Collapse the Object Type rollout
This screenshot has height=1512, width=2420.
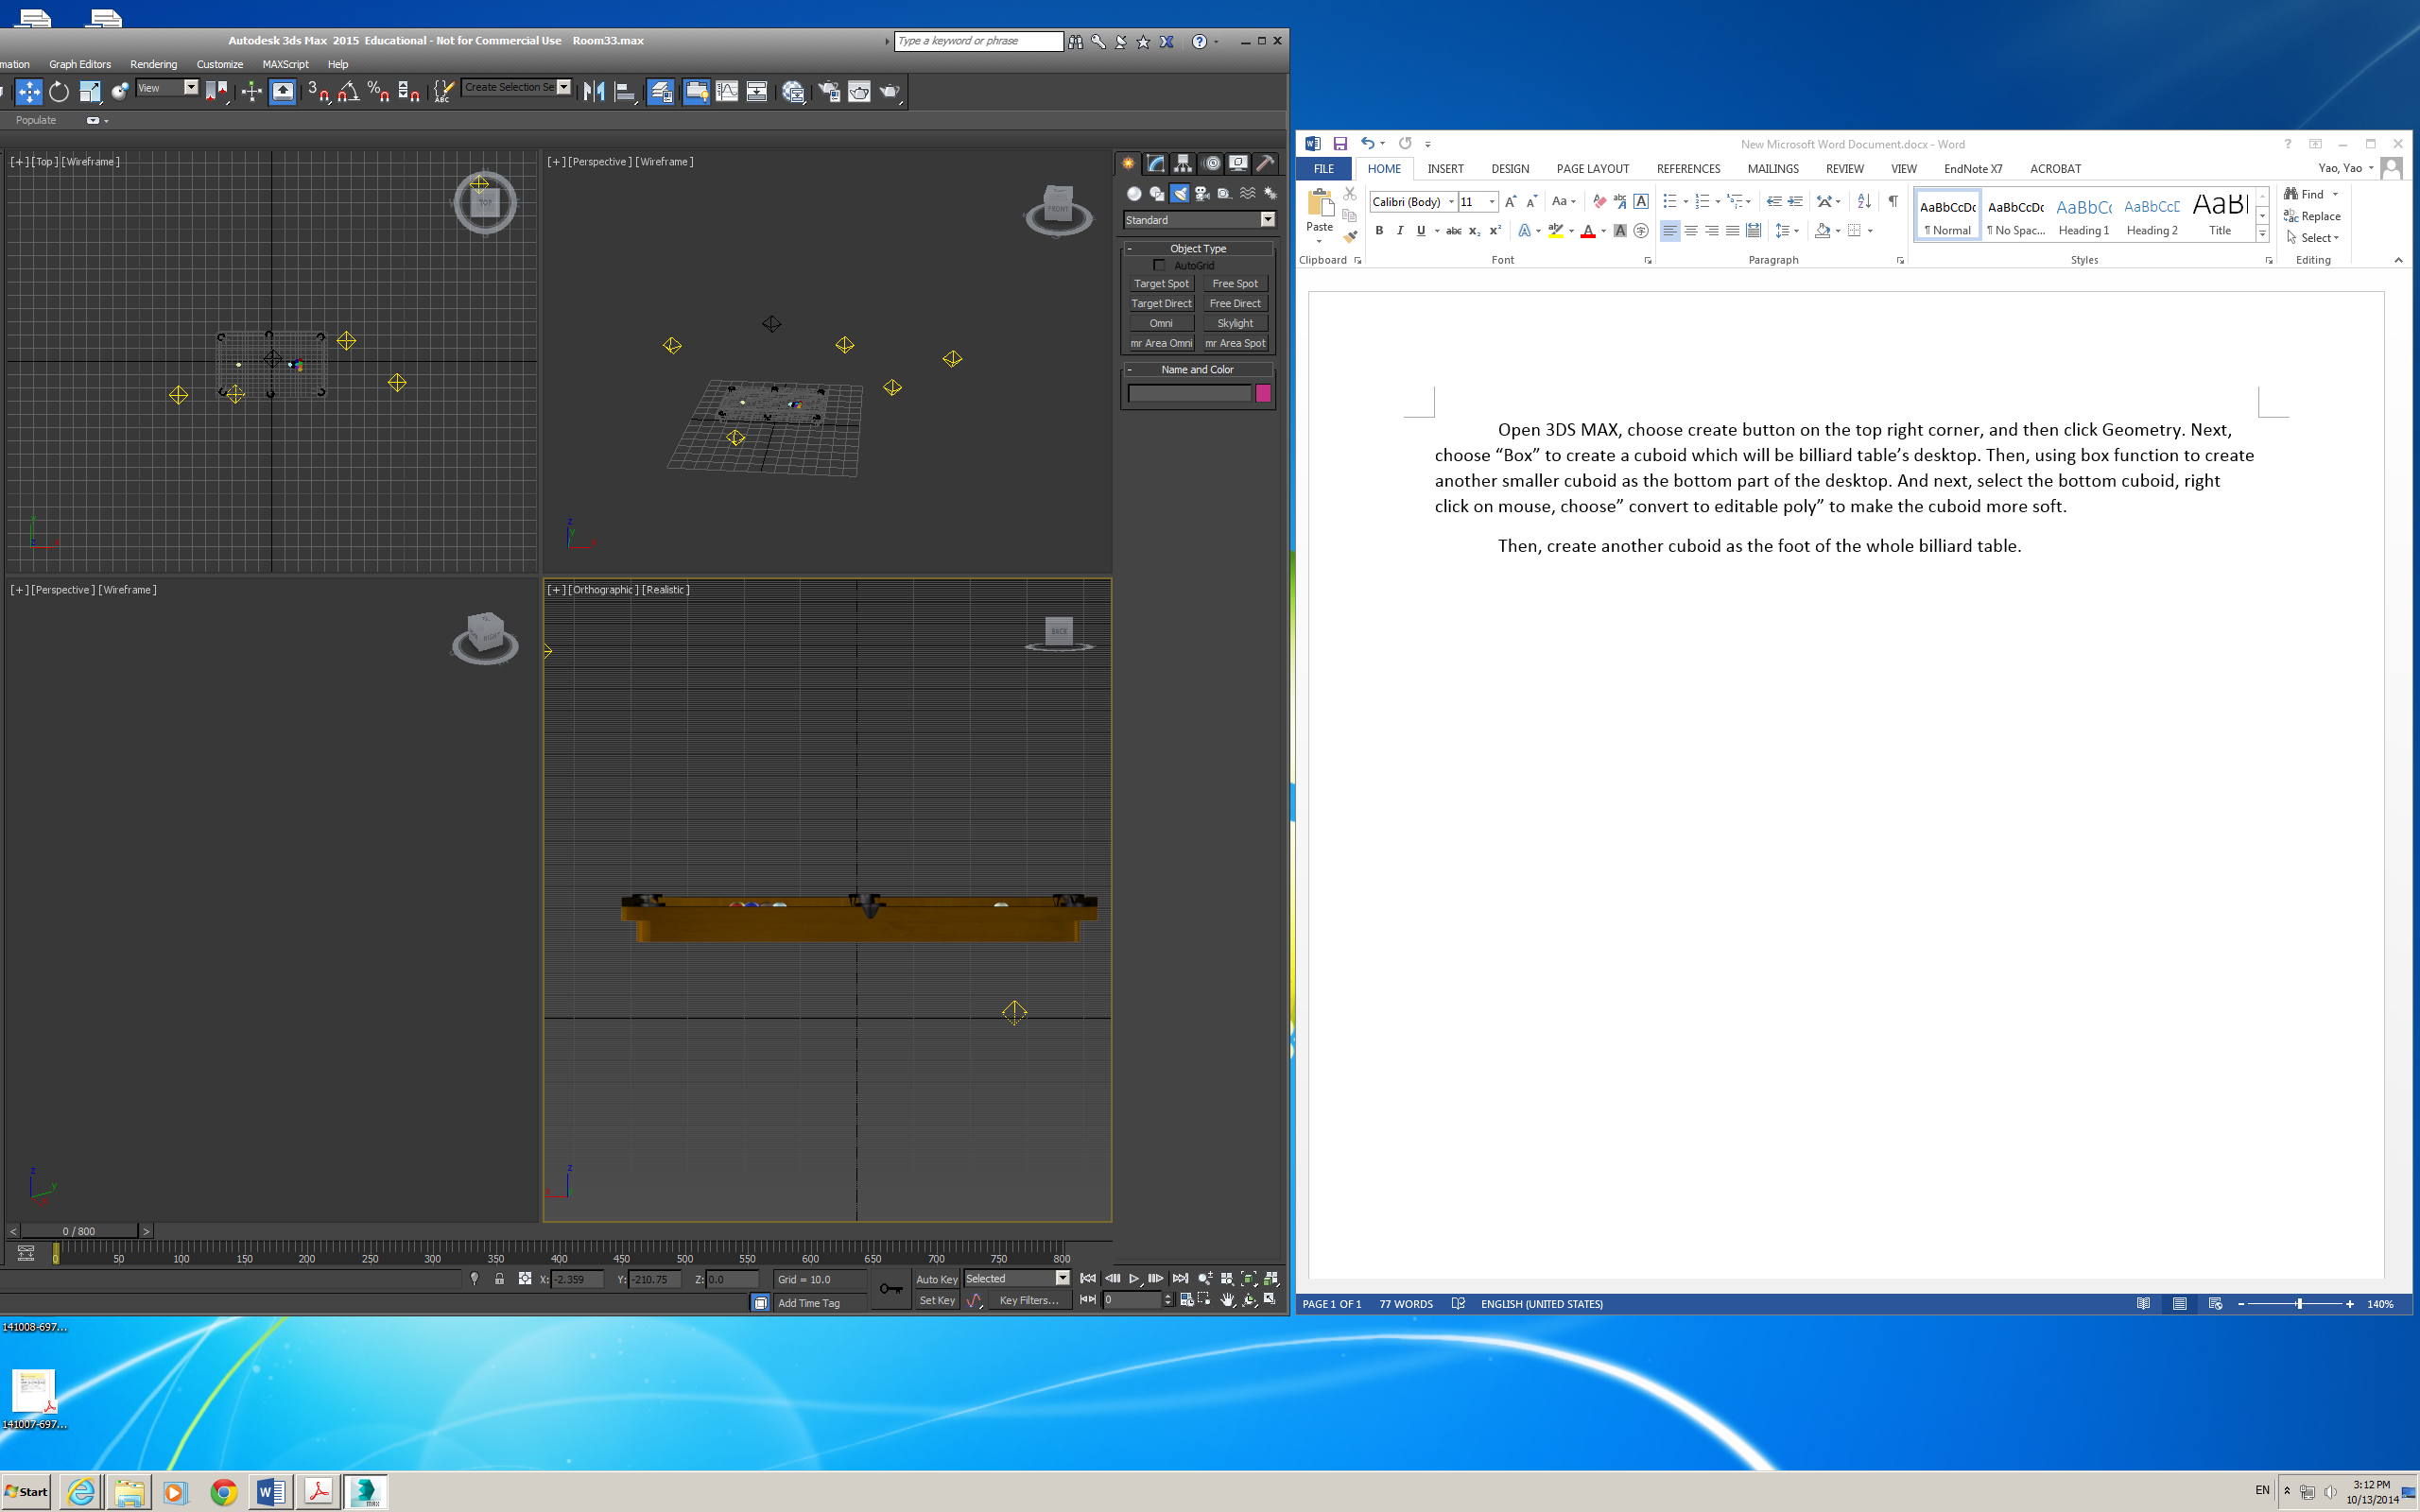pyautogui.click(x=1198, y=248)
